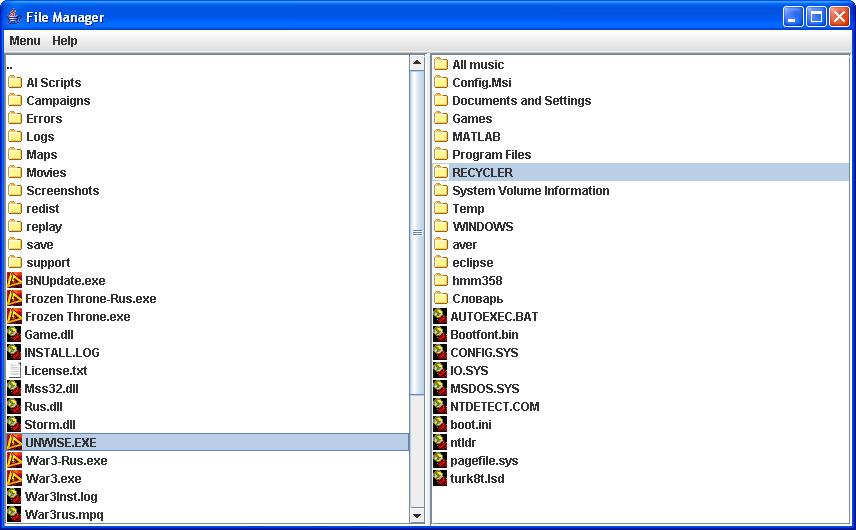Select the Config.Msi folder icon
This screenshot has width=856, height=530.
coord(441,82)
